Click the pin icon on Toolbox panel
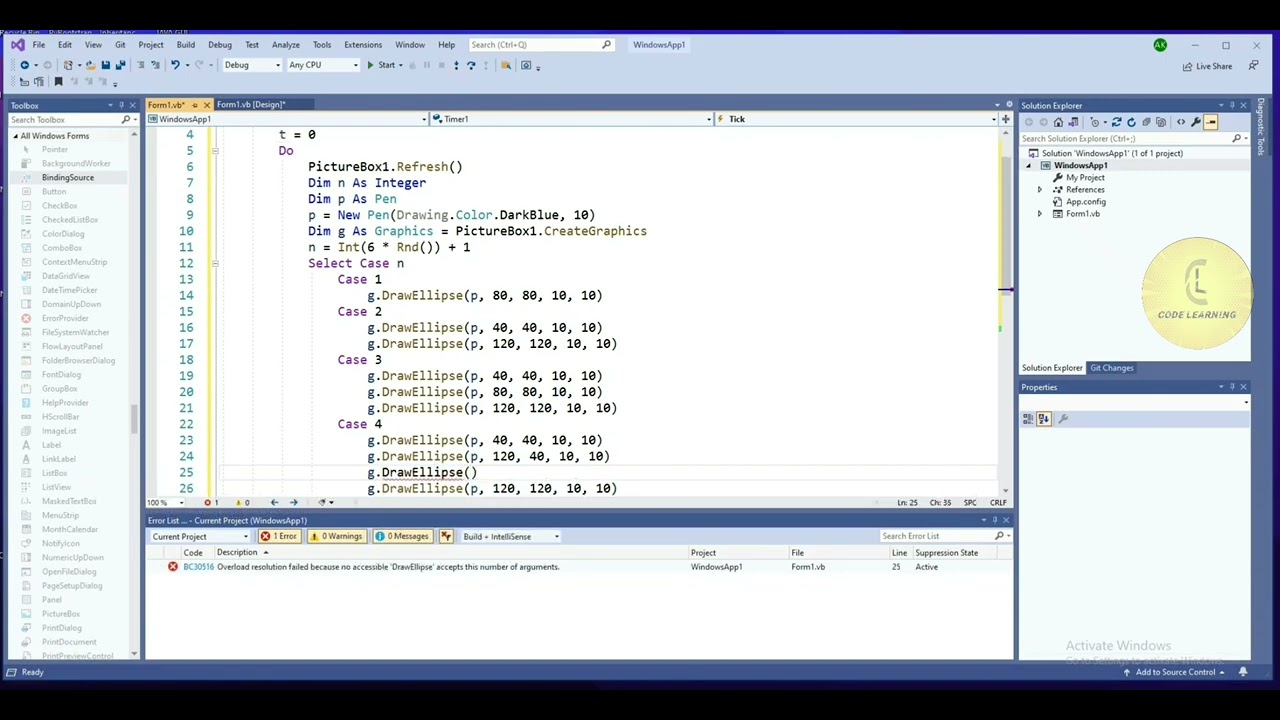Image resolution: width=1280 pixels, height=720 pixels. click(121, 105)
